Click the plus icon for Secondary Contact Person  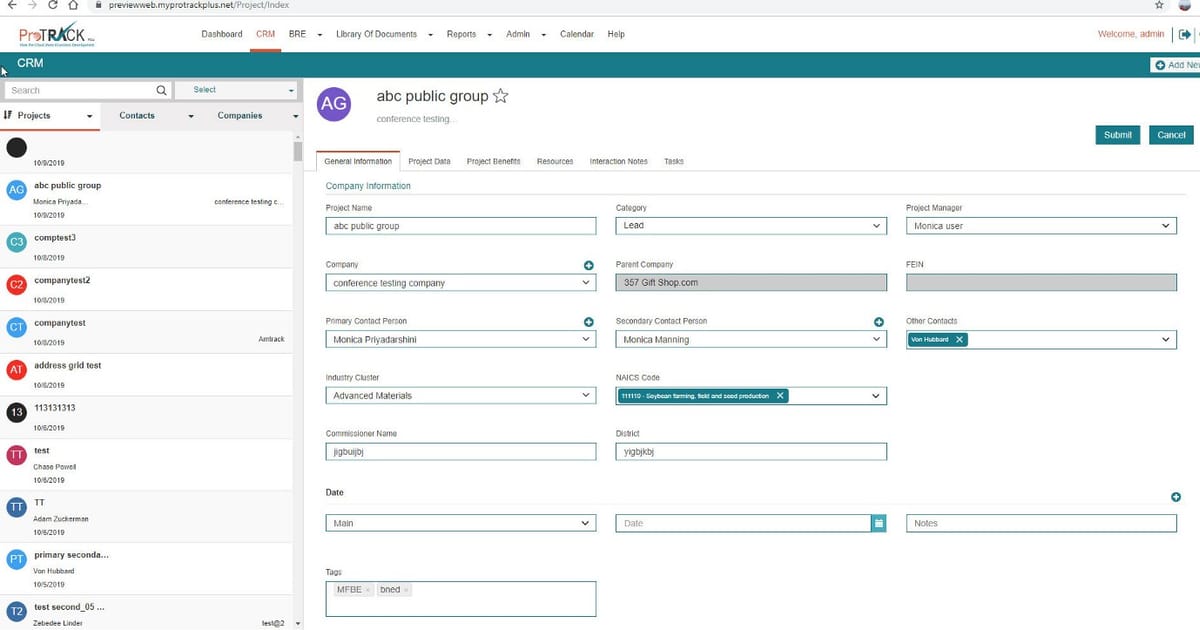point(879,322)
